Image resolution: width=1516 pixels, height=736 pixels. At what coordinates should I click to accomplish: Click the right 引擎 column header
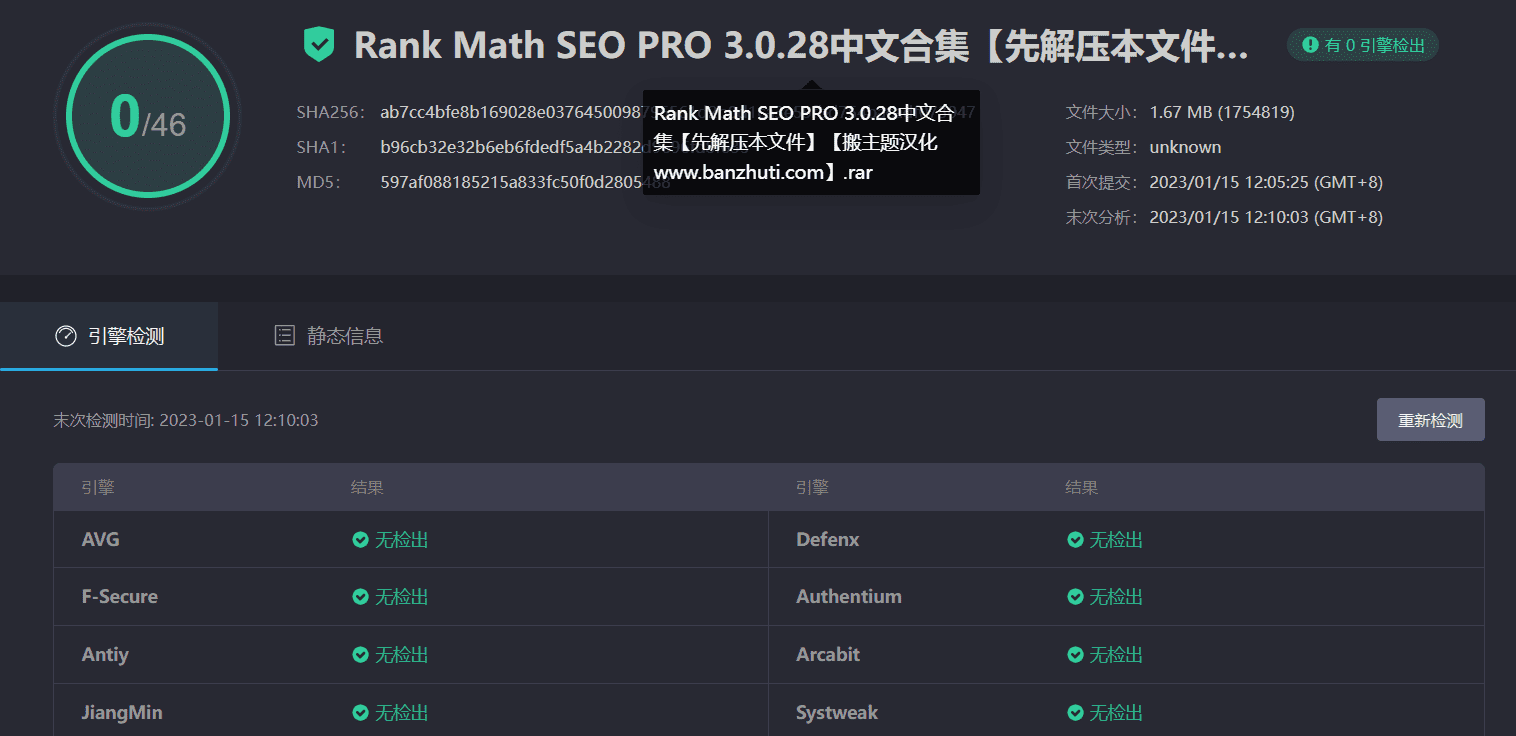[812, 488]
